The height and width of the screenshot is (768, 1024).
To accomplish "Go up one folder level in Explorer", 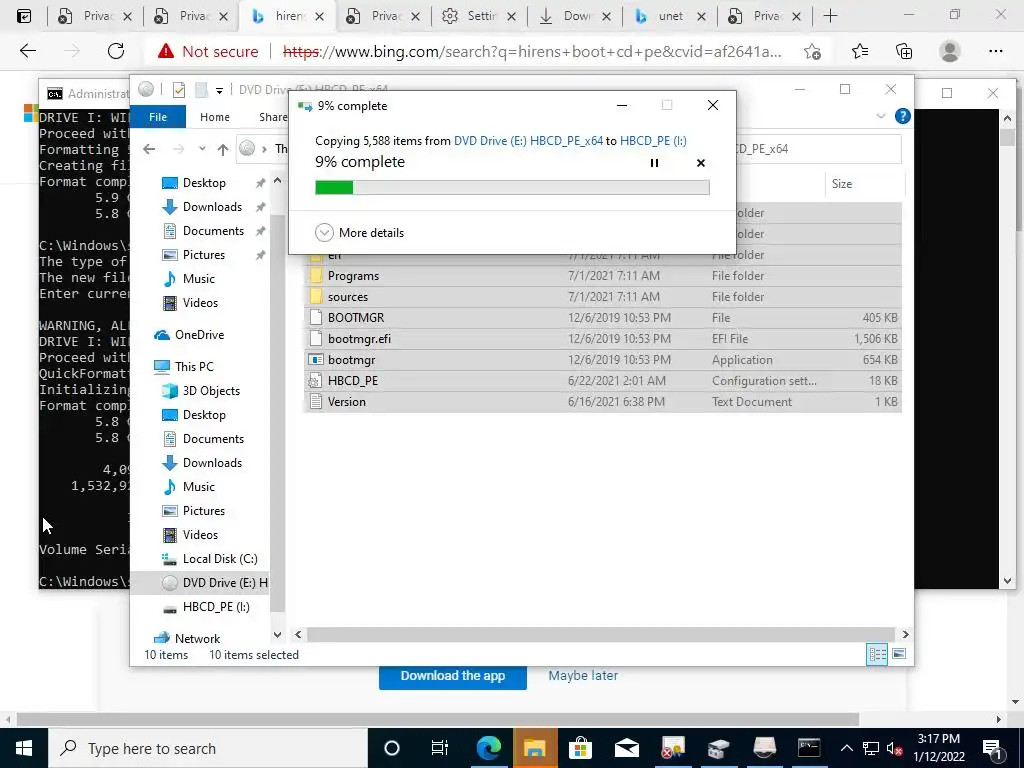I will 223,149.
